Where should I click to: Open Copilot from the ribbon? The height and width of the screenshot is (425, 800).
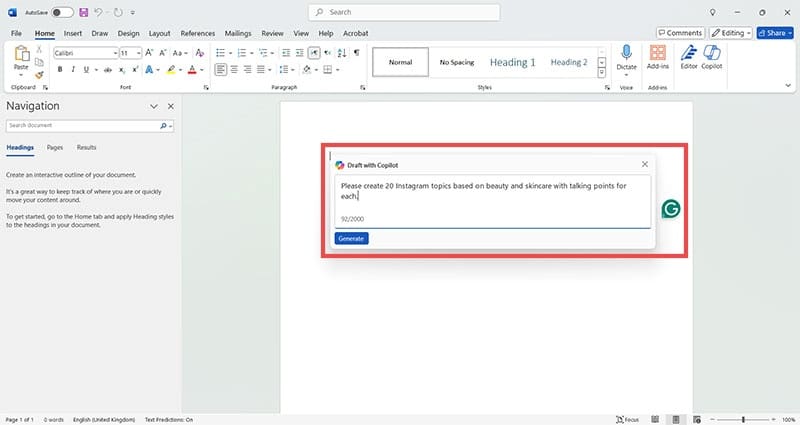point(712,57)
